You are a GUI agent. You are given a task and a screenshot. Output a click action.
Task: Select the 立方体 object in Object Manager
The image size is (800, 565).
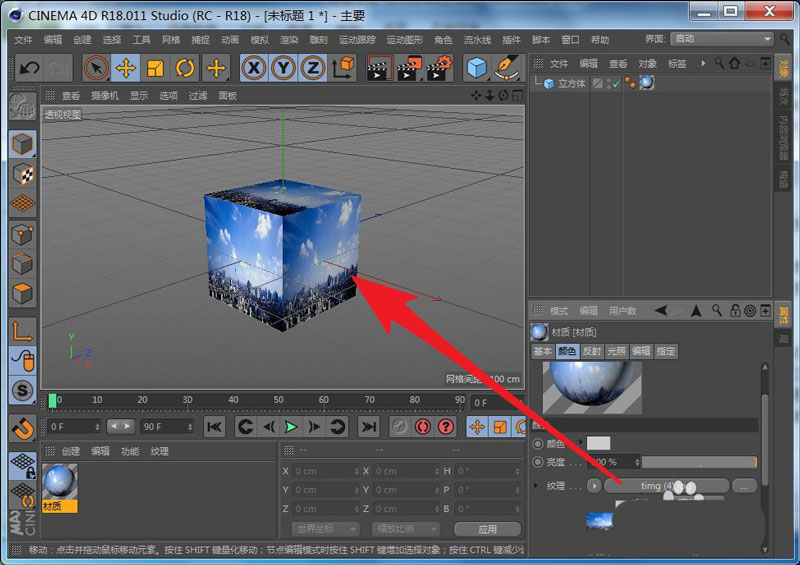click(571, 83)
